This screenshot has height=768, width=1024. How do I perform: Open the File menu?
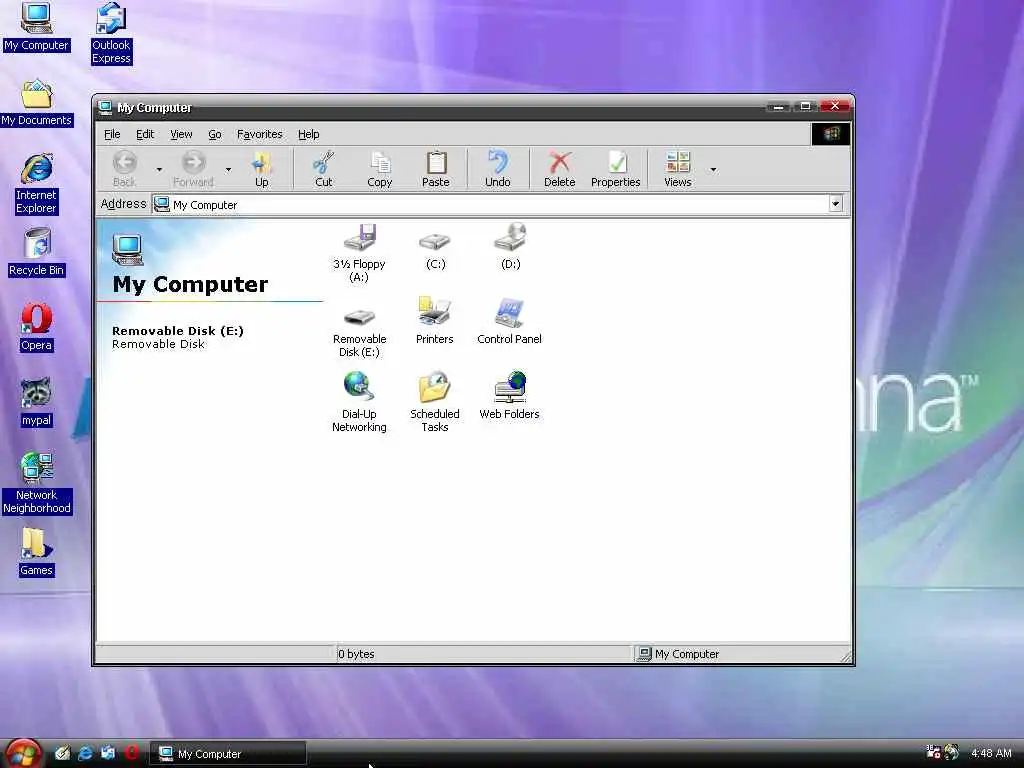112,134
